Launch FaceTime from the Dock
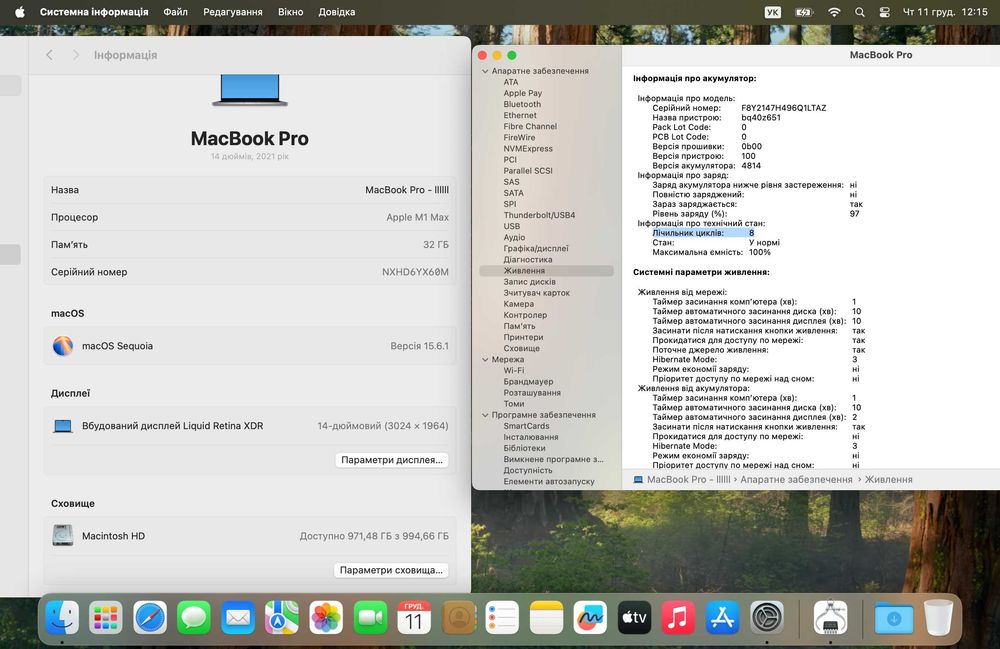 coord(370,617)
